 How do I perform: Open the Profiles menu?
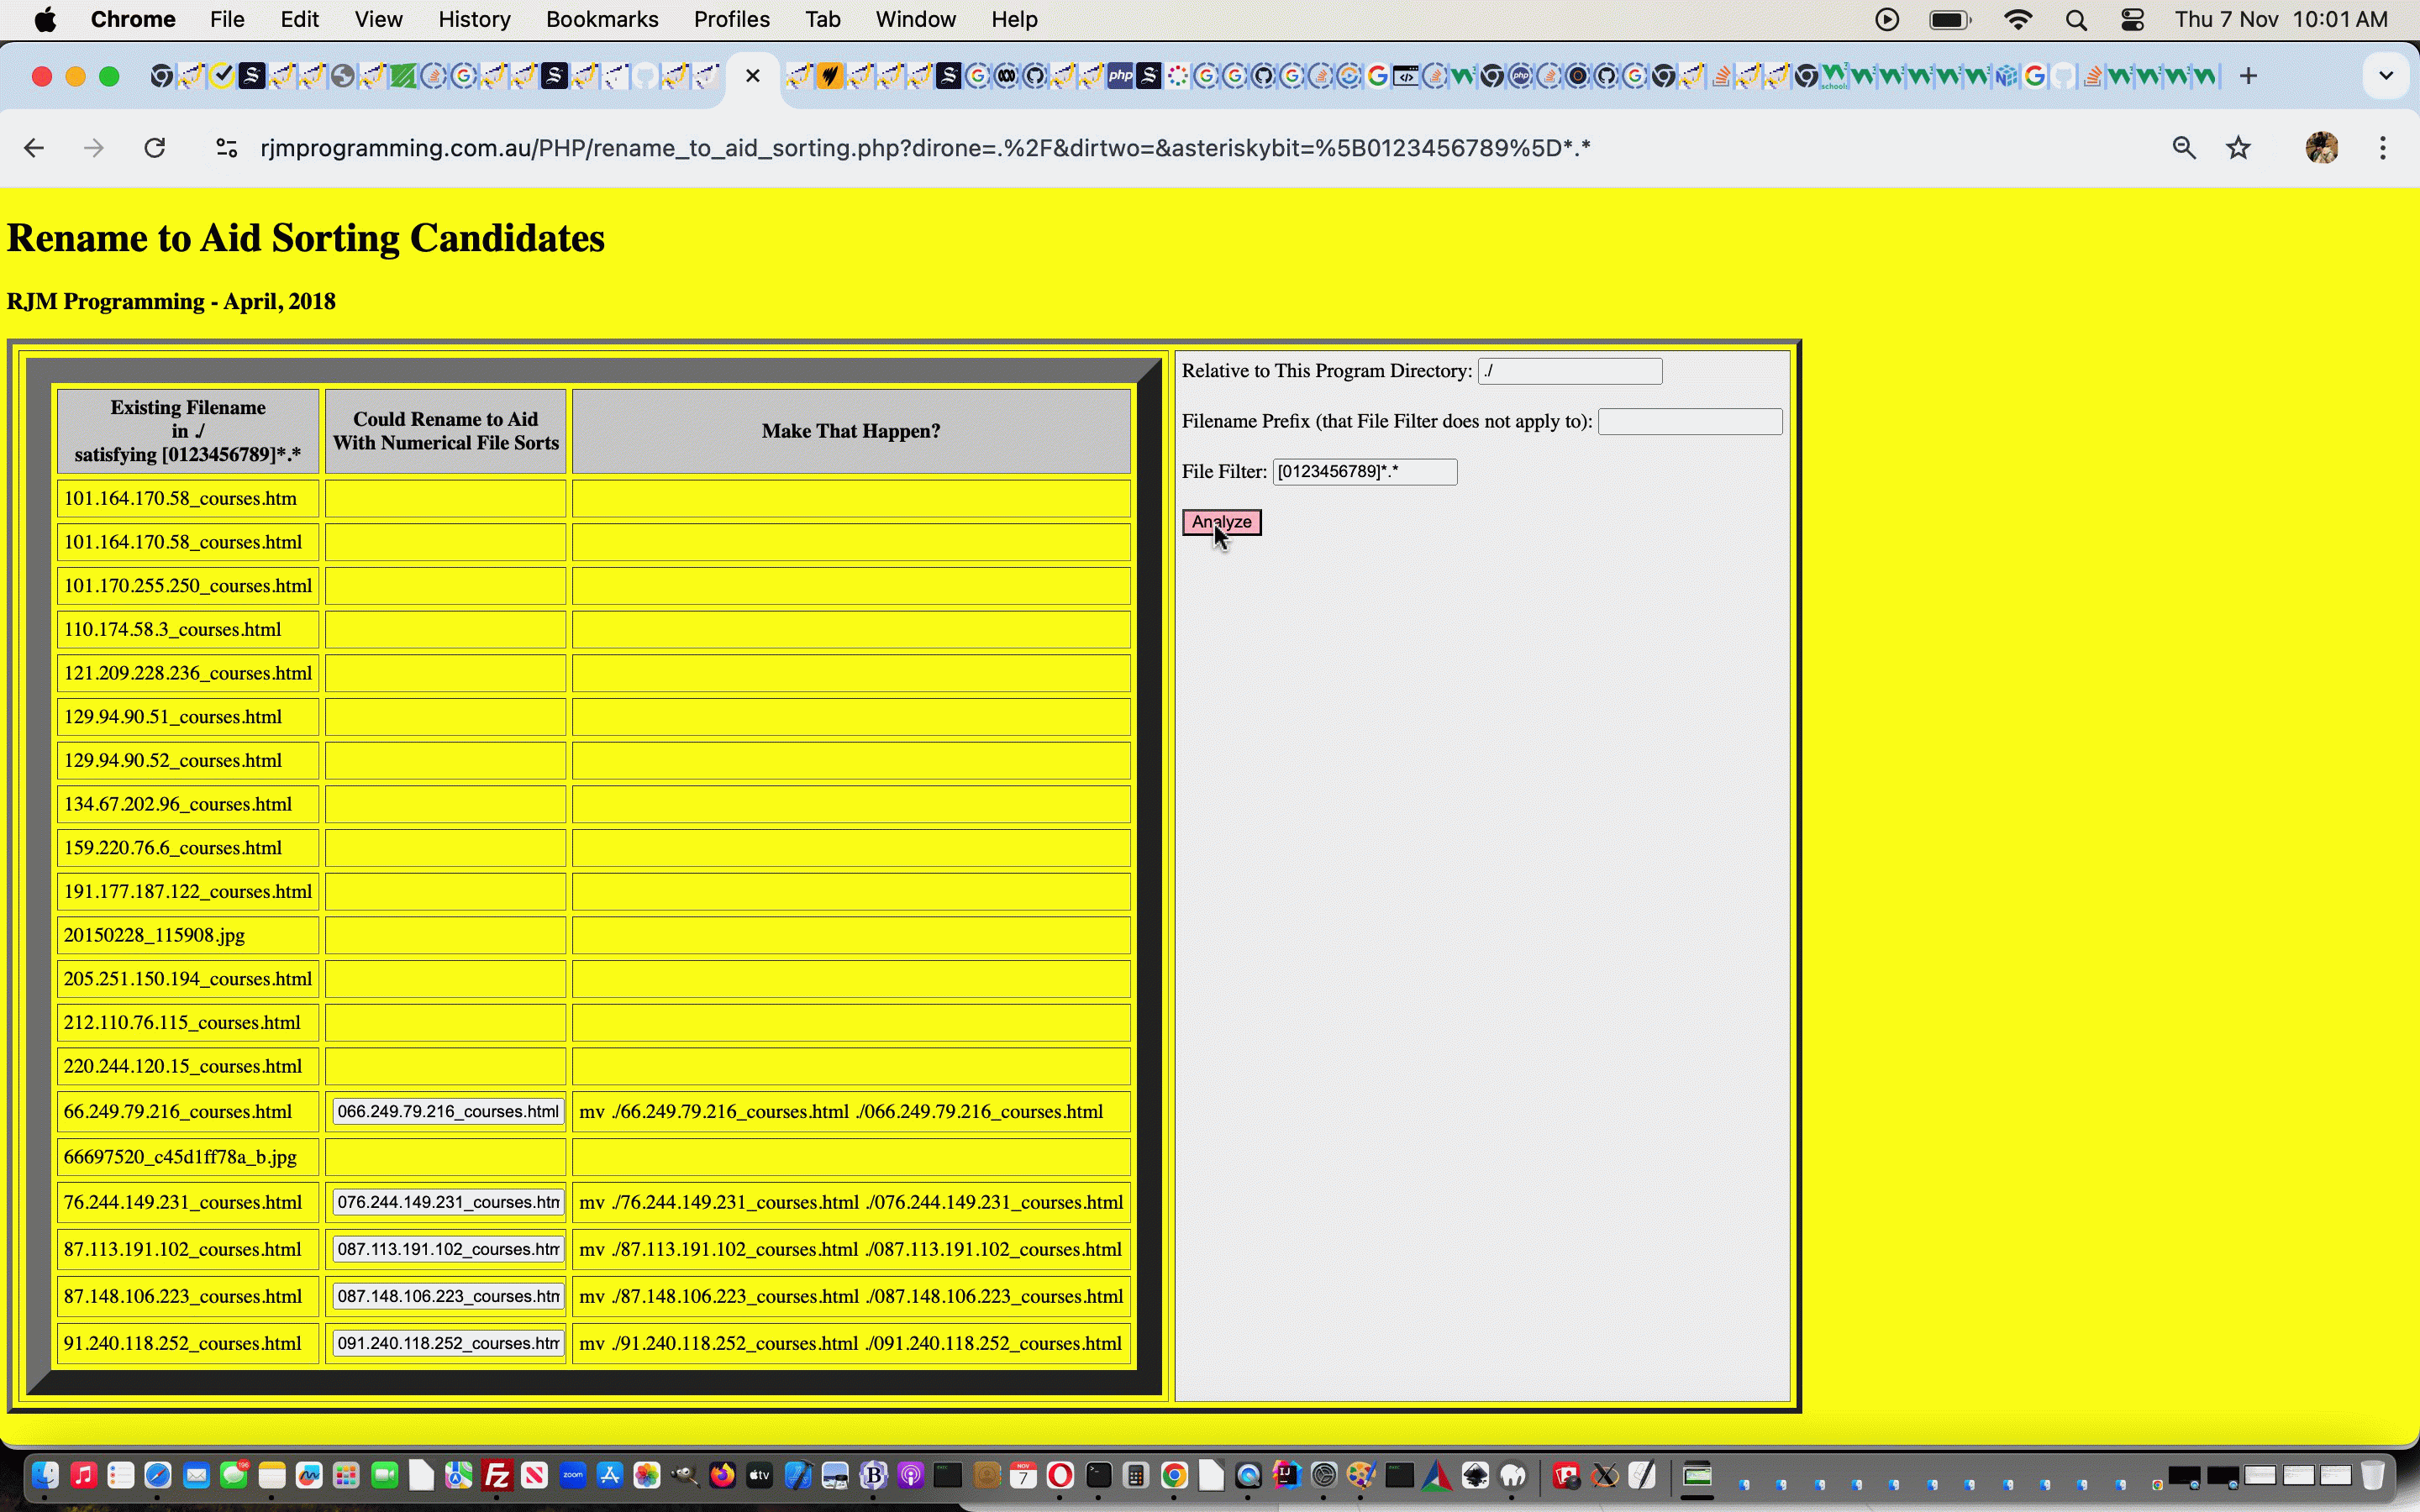(x=731, y=20)
